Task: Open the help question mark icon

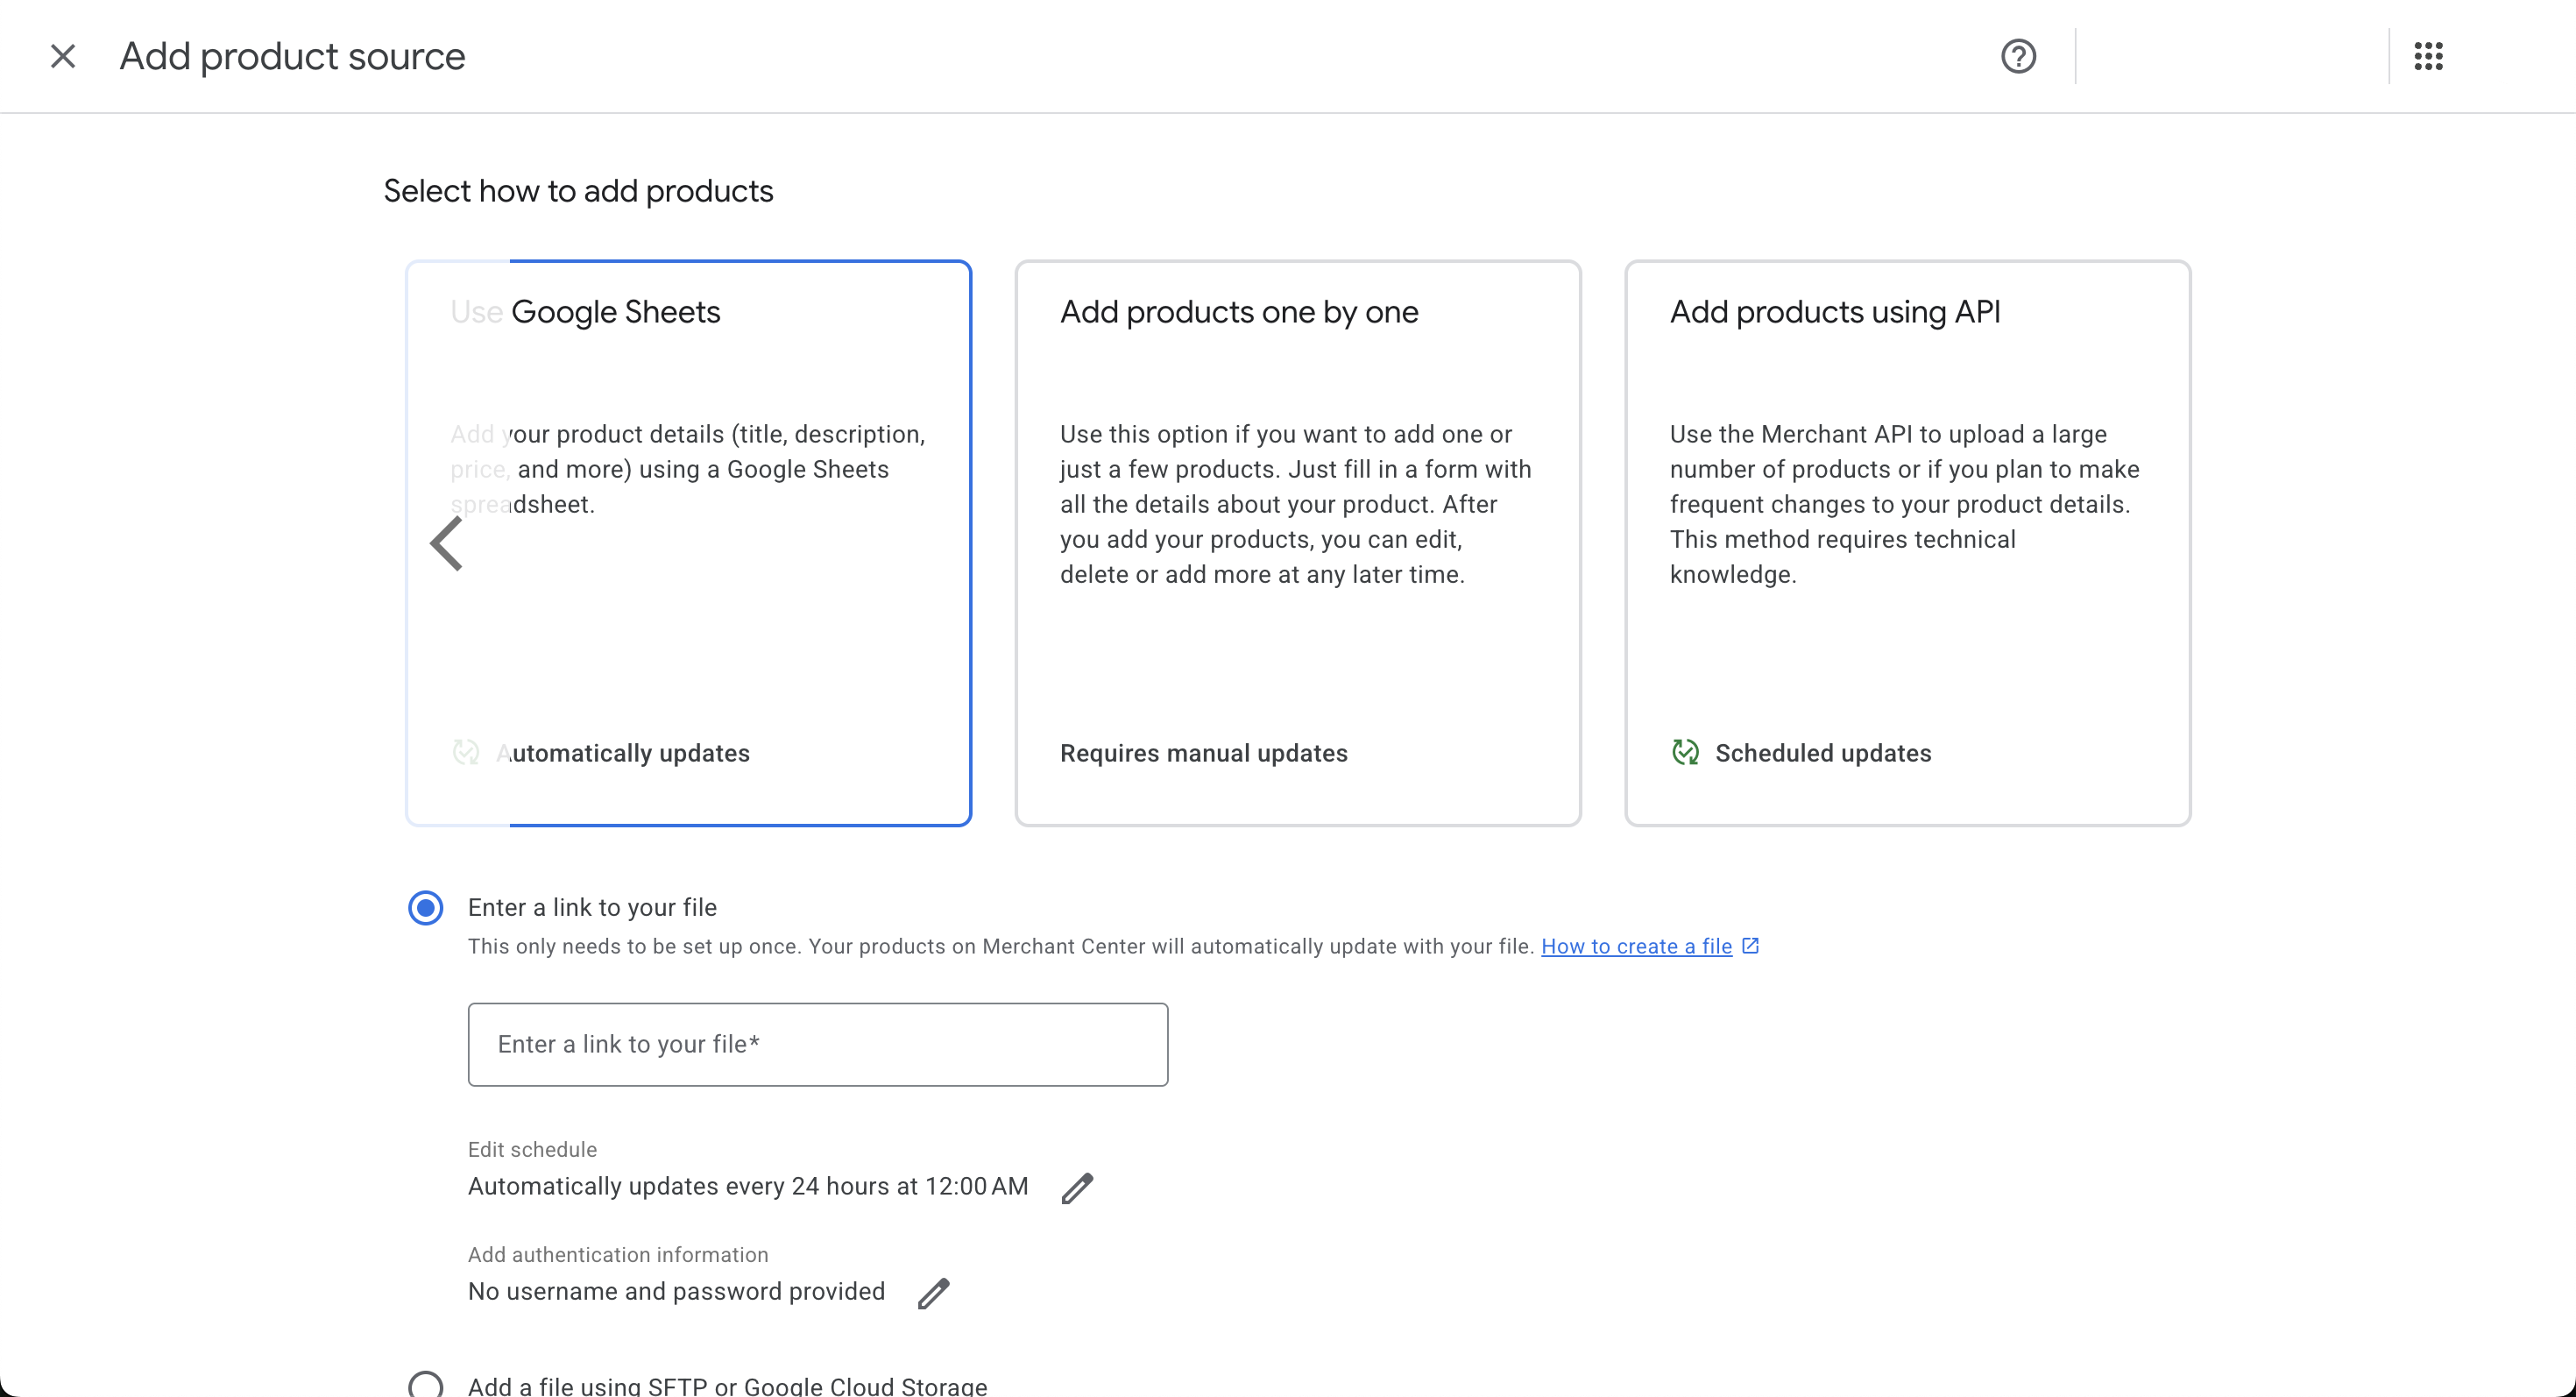Action: click(2018, 56)
